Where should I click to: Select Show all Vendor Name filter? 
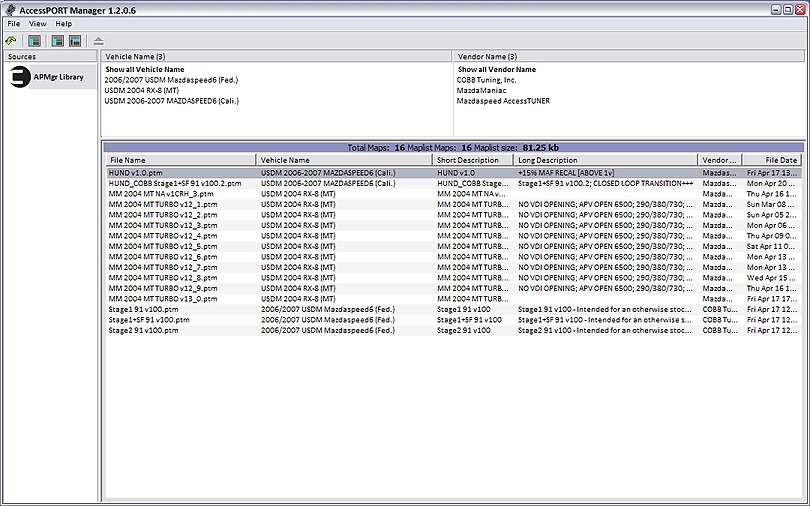point(497,69)
